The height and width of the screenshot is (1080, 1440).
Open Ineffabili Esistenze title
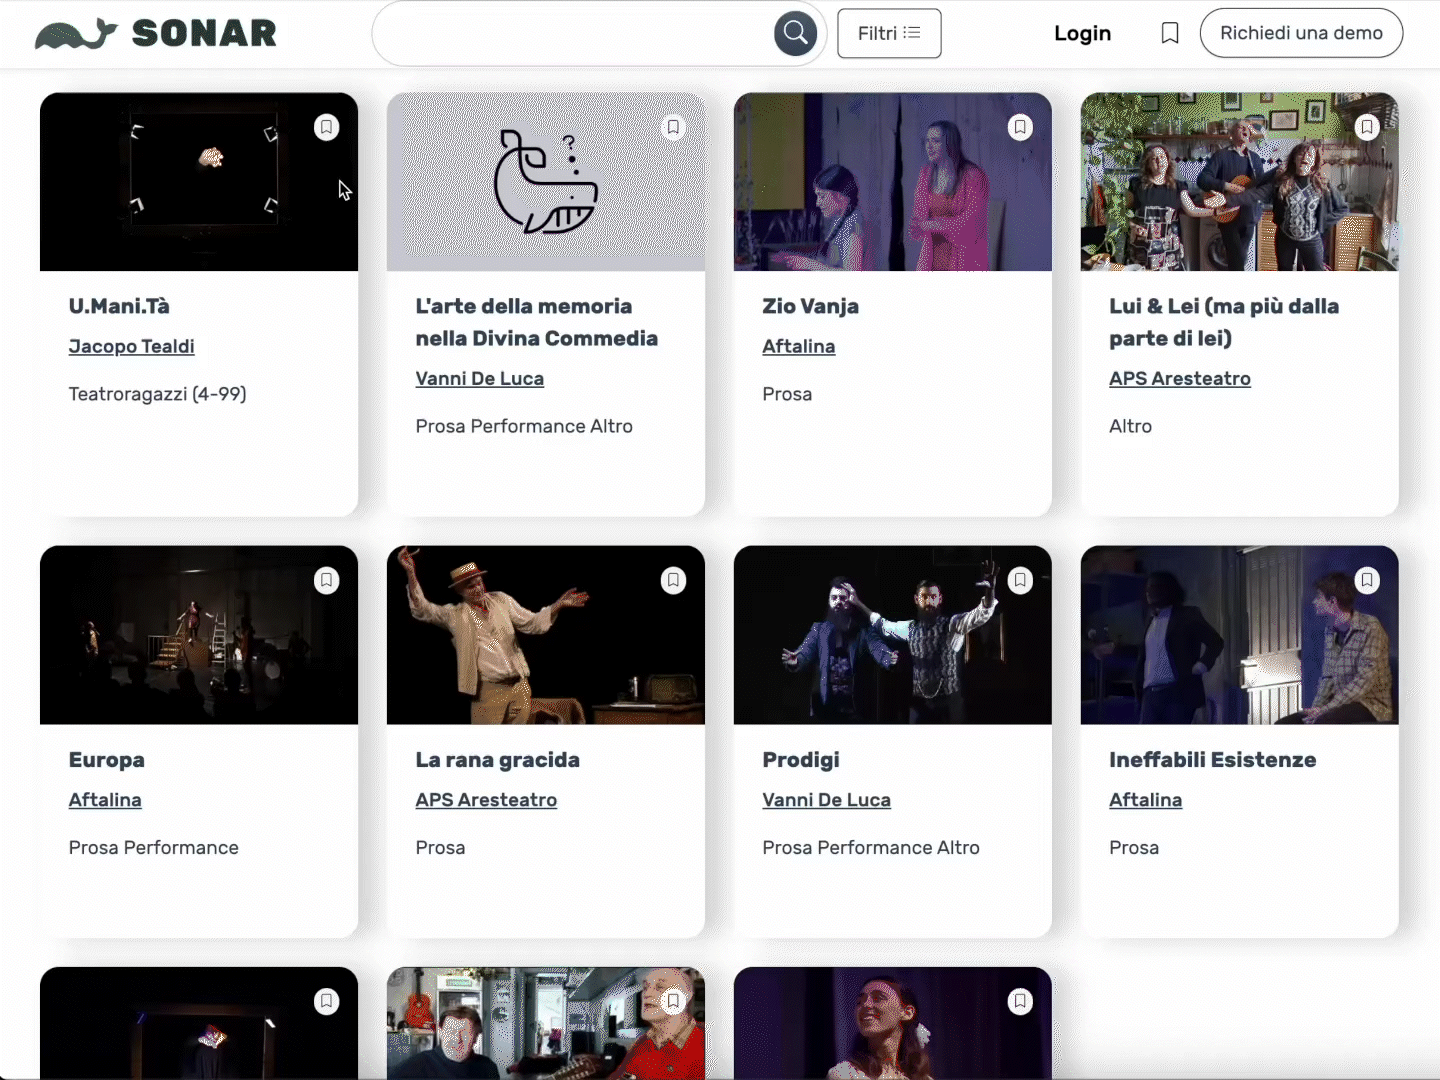pos(1213,760)
